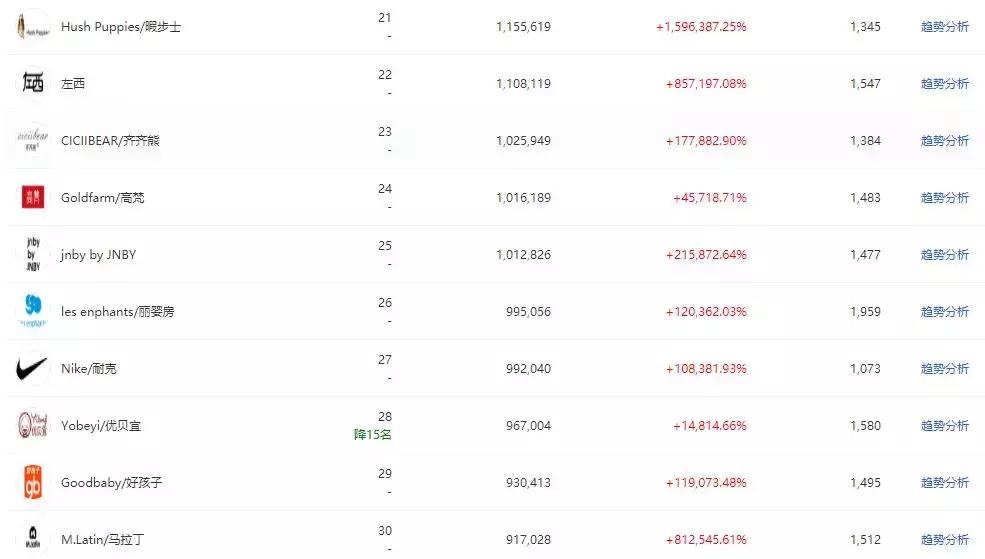Open 趋势分析 for 左西

tap(944, 84)
